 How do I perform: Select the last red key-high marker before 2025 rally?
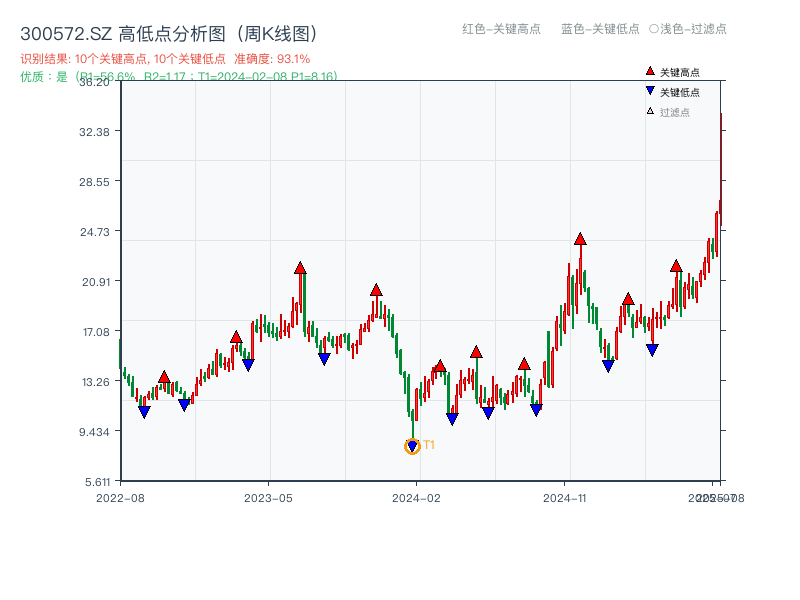click(x=676, y=266)
